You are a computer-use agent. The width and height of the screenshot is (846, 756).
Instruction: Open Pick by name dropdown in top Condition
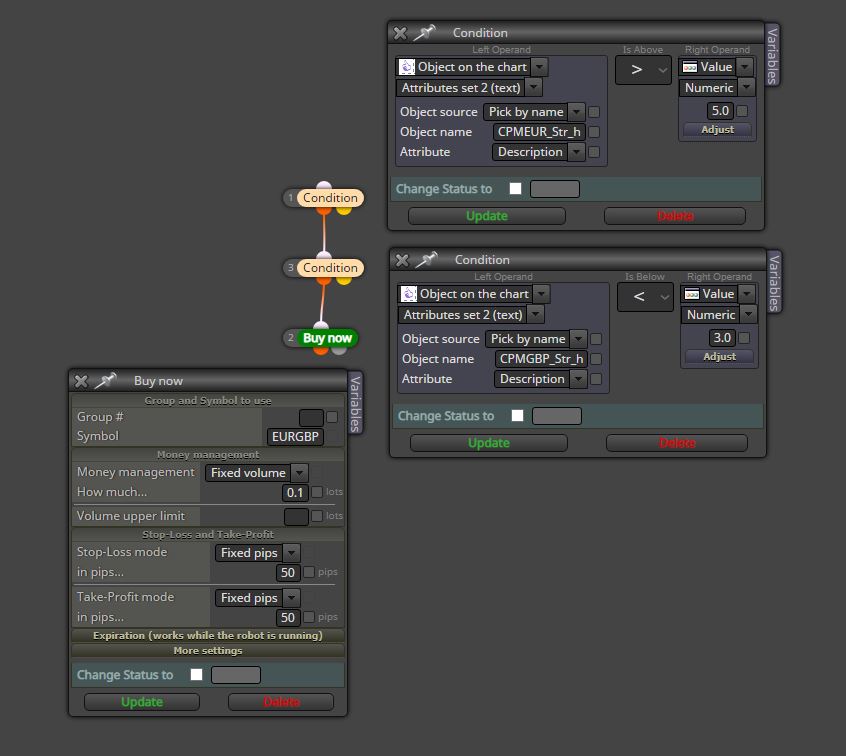point(576,112)
